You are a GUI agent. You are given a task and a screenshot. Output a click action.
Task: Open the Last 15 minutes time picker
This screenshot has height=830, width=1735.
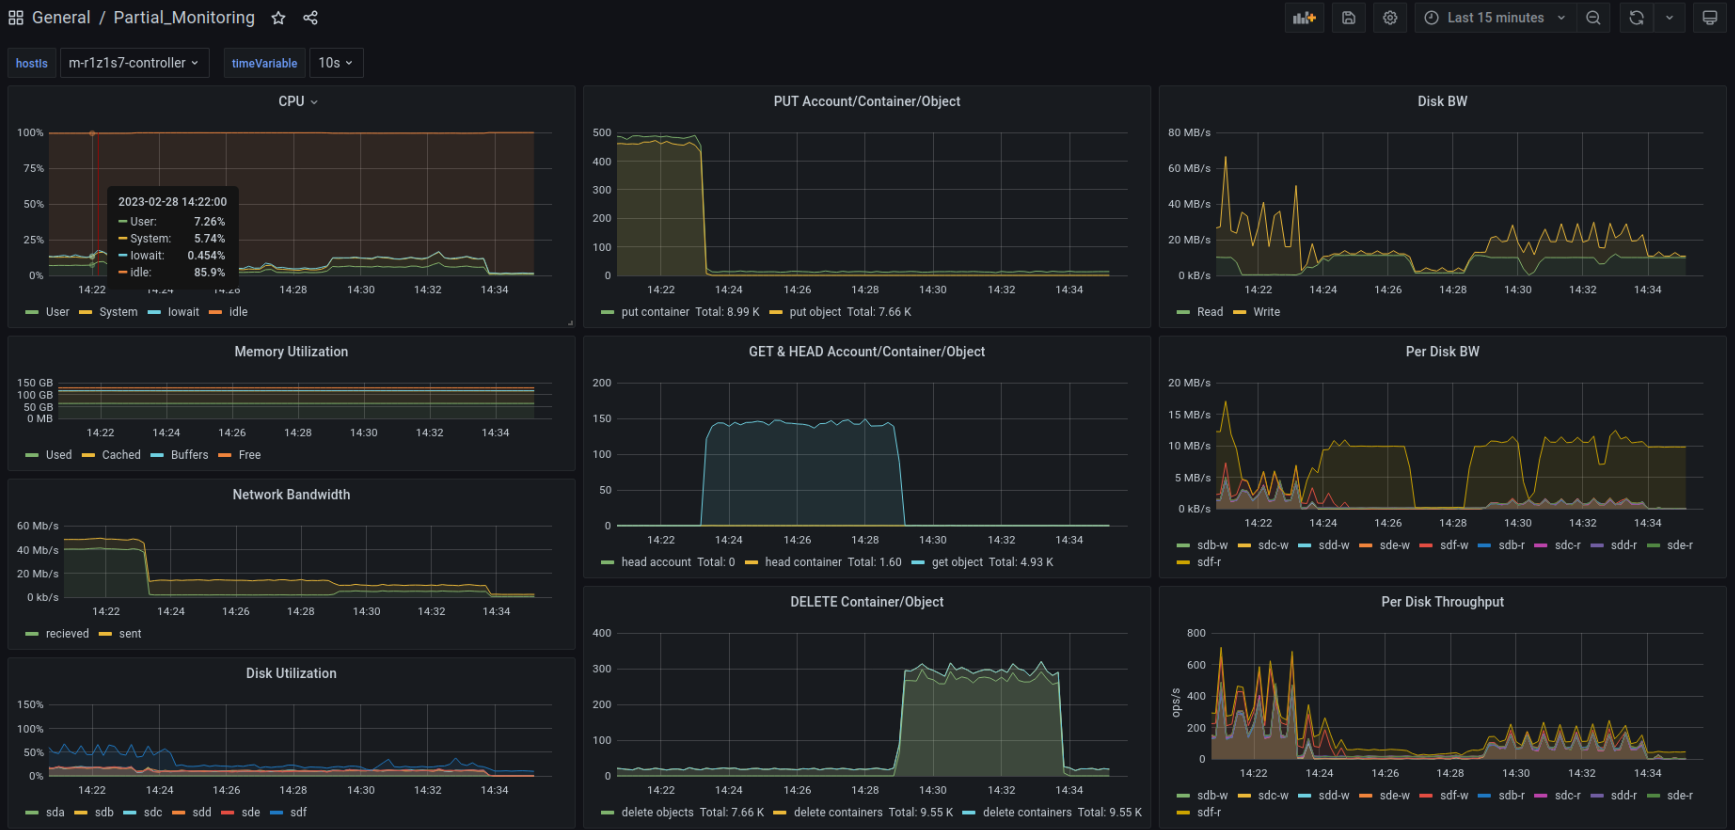tap(1494, 18)
